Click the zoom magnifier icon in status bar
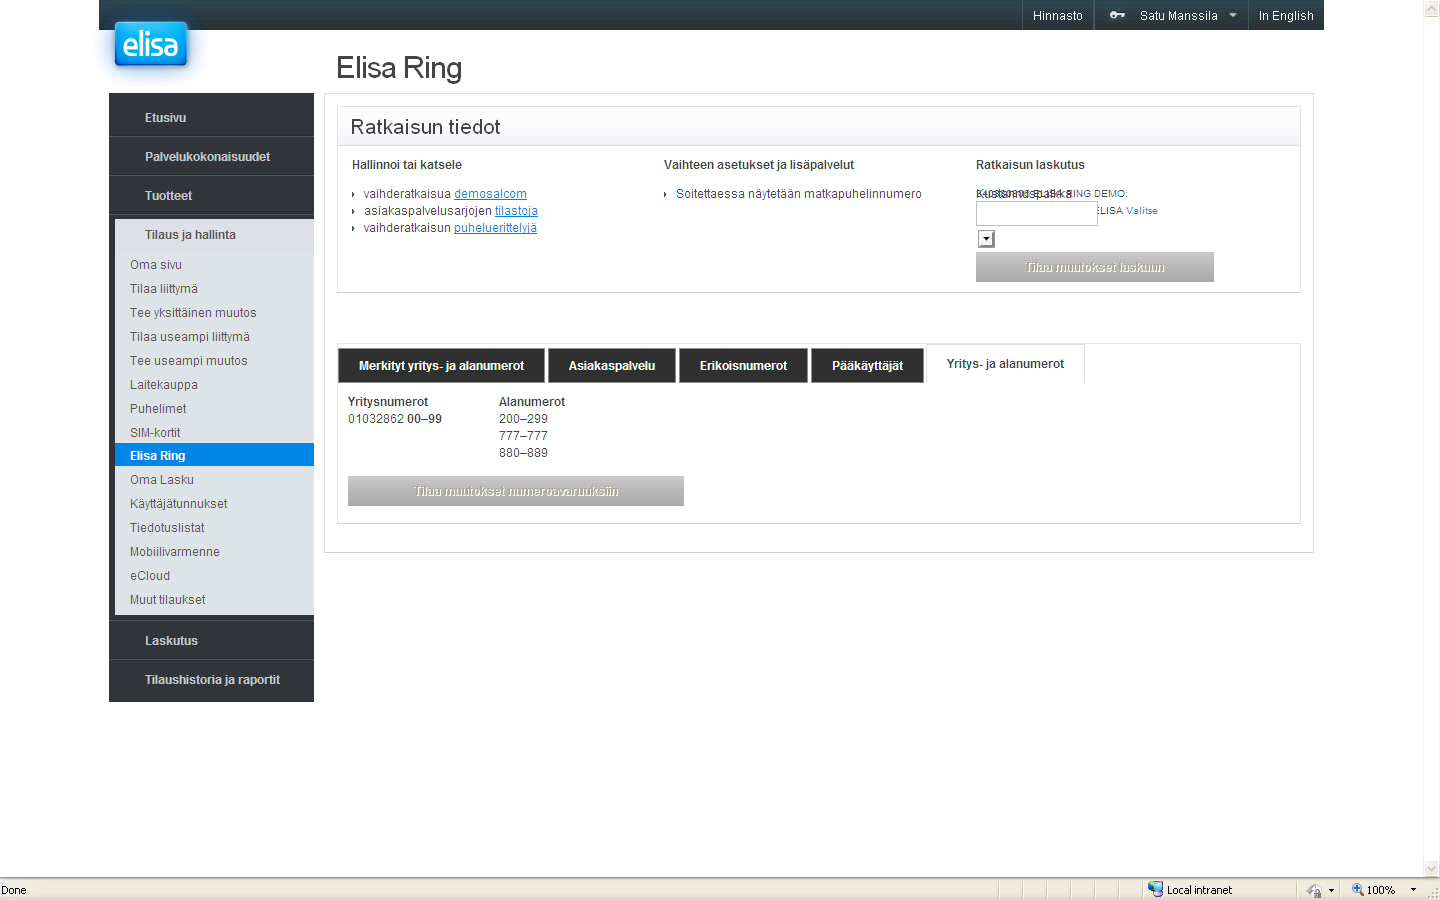This screenshot has height=900, width=1440. [x=1358, y=889]
